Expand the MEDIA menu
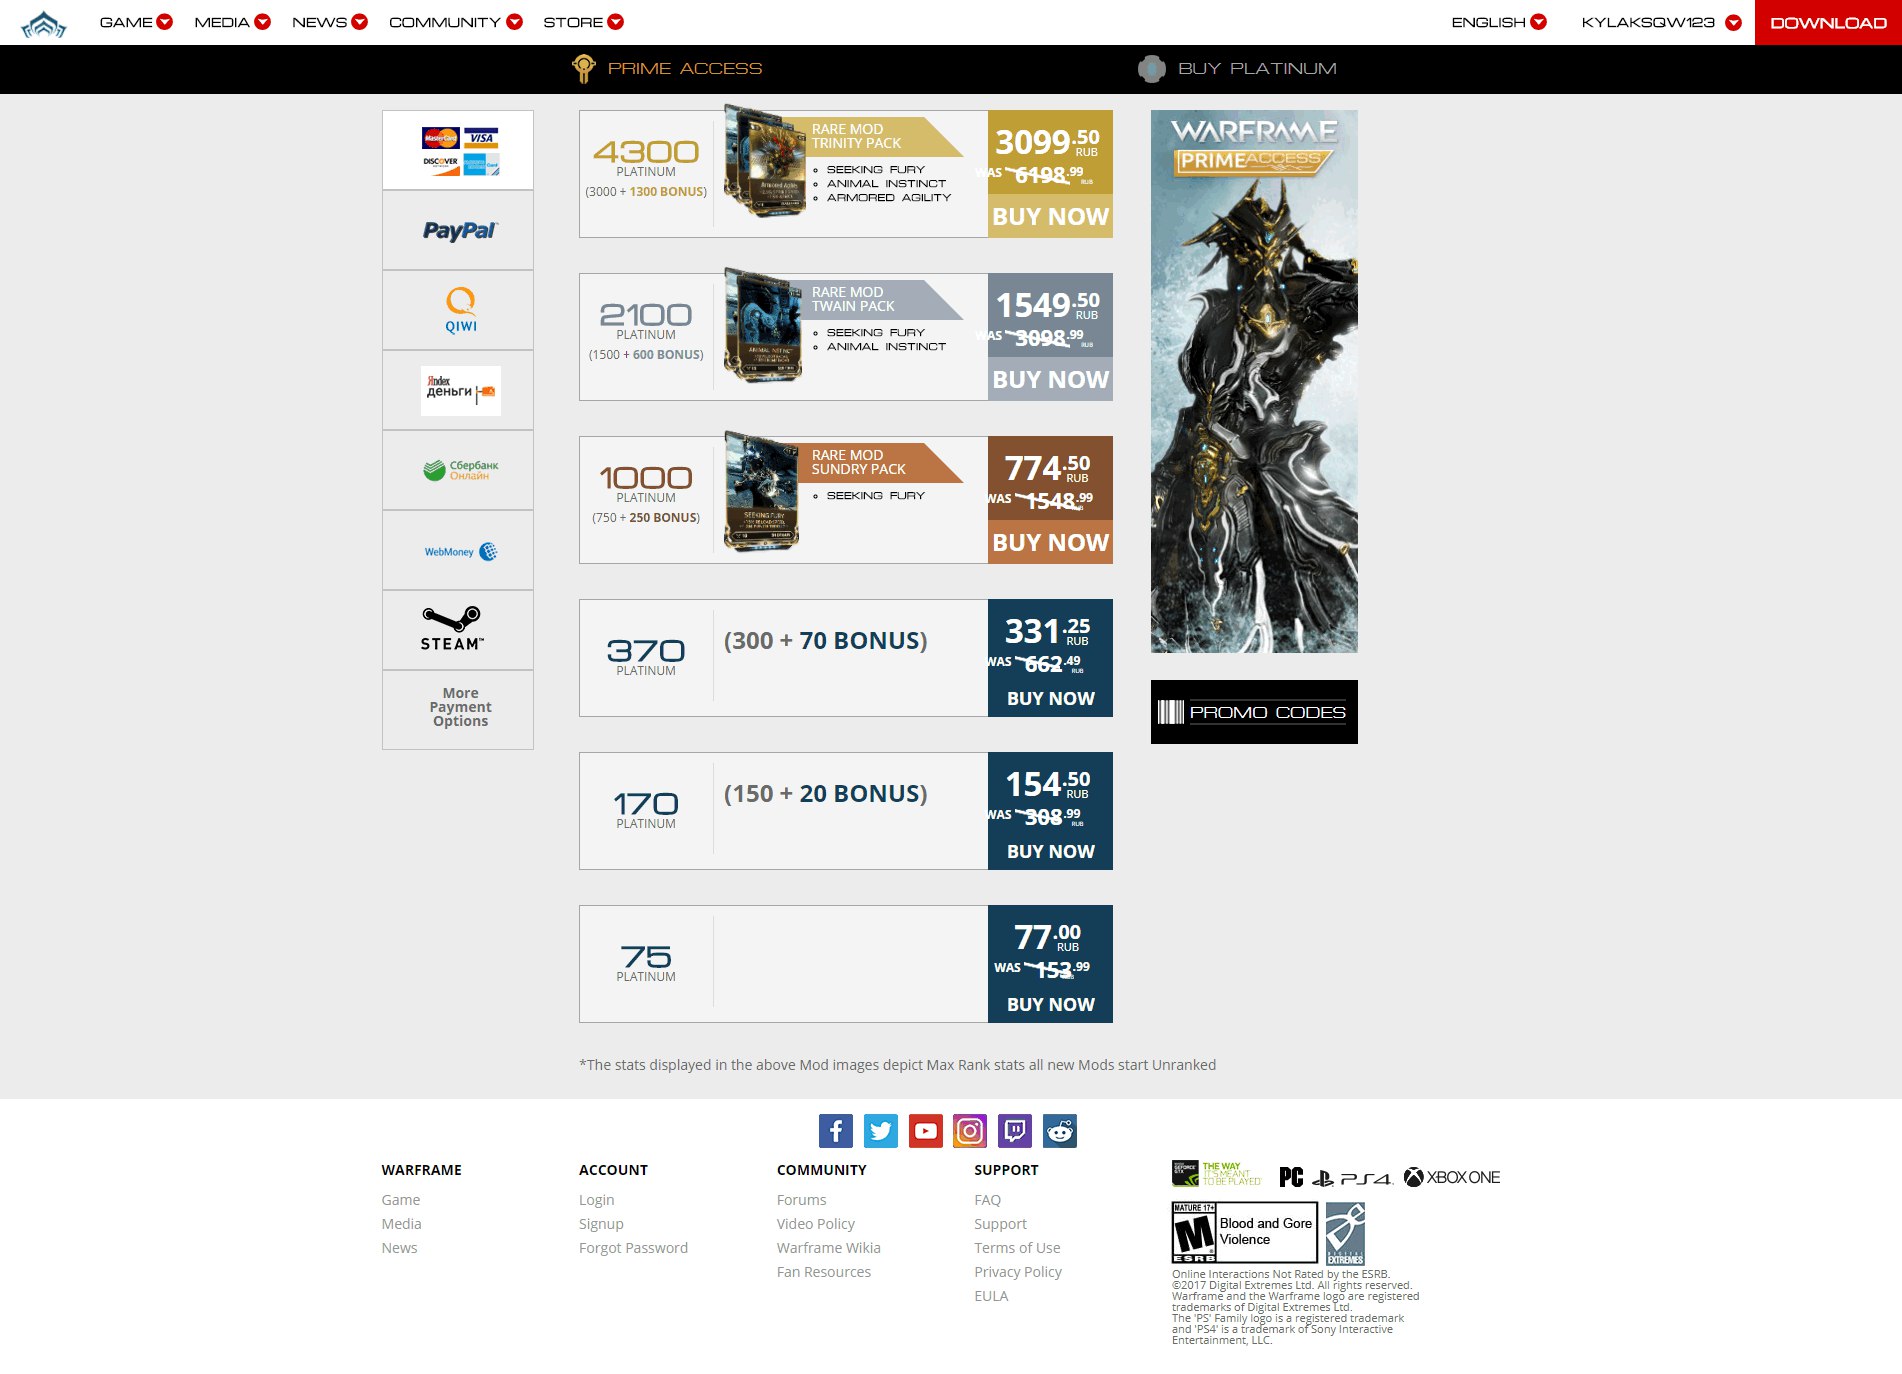 (232, 22)
